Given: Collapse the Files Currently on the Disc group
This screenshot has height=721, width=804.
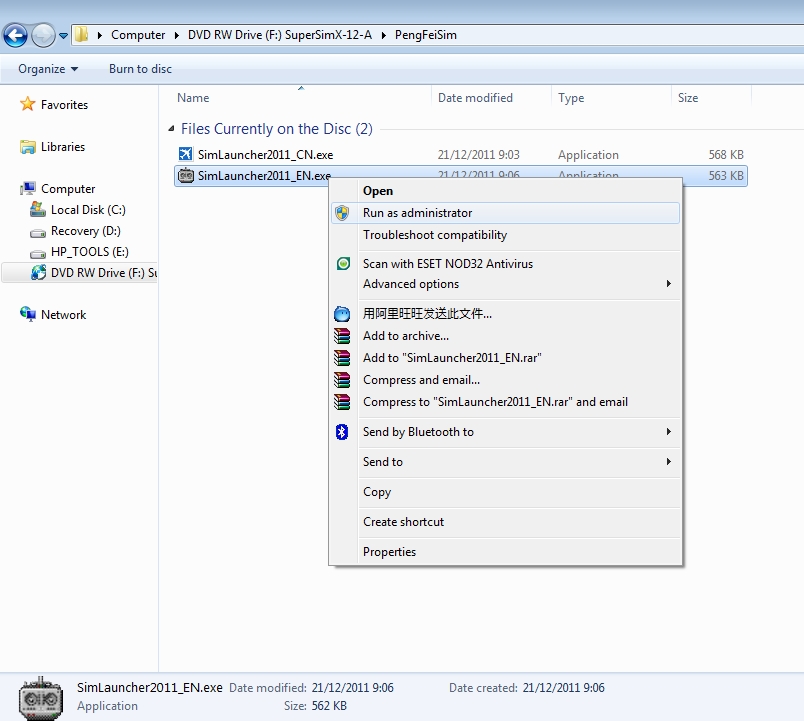Looking at the screenshot, I should pyautogui.click(x=171, y=129).
